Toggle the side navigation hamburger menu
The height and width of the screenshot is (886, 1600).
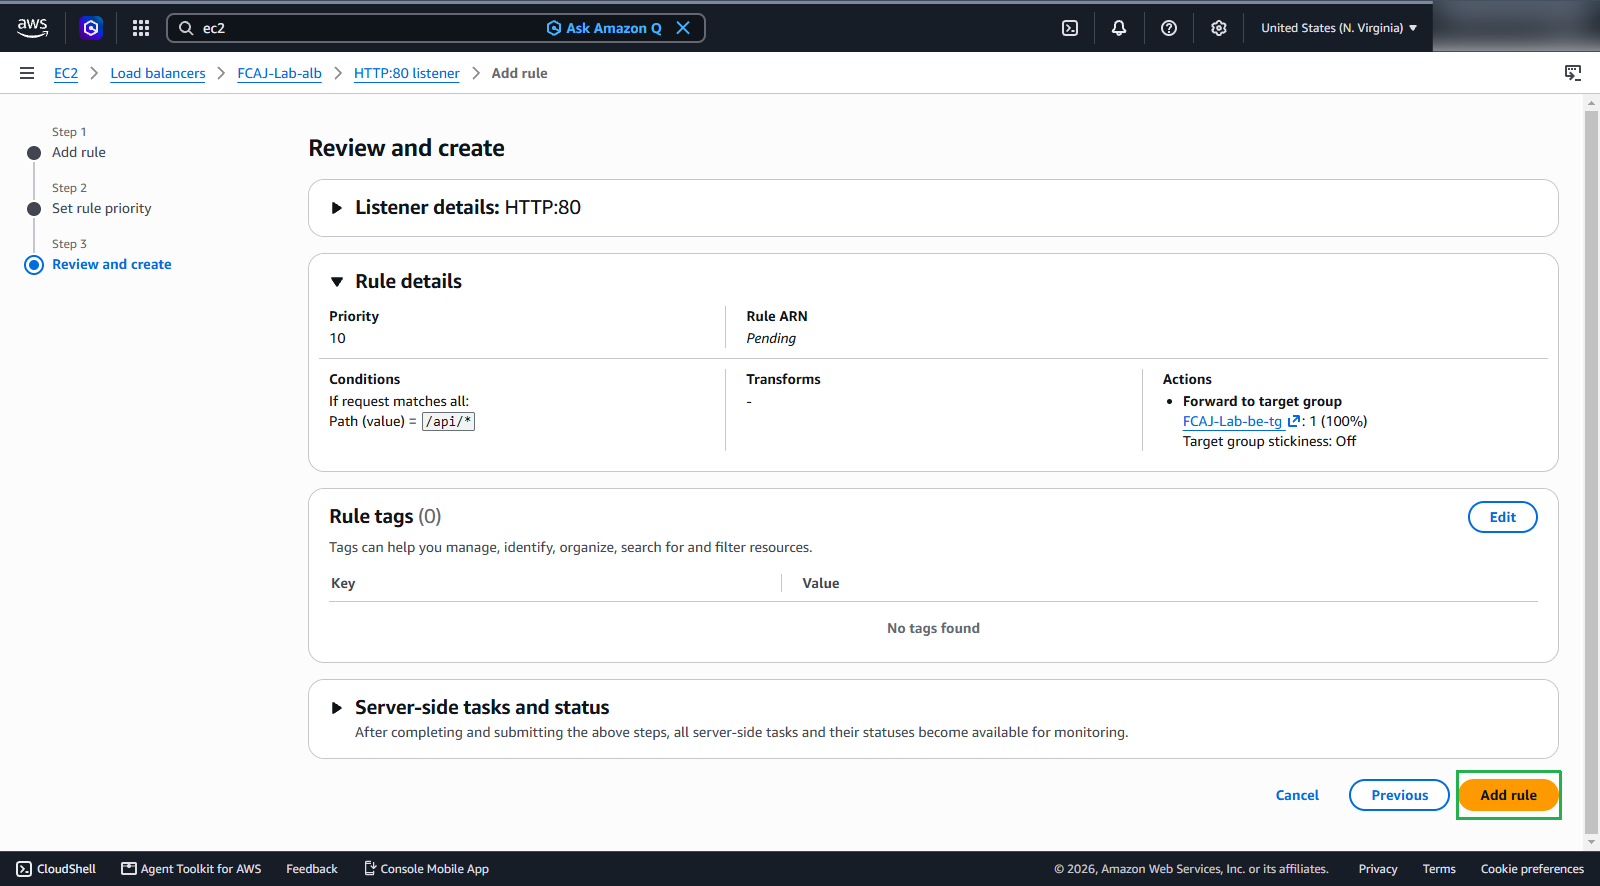coord(27,73)
